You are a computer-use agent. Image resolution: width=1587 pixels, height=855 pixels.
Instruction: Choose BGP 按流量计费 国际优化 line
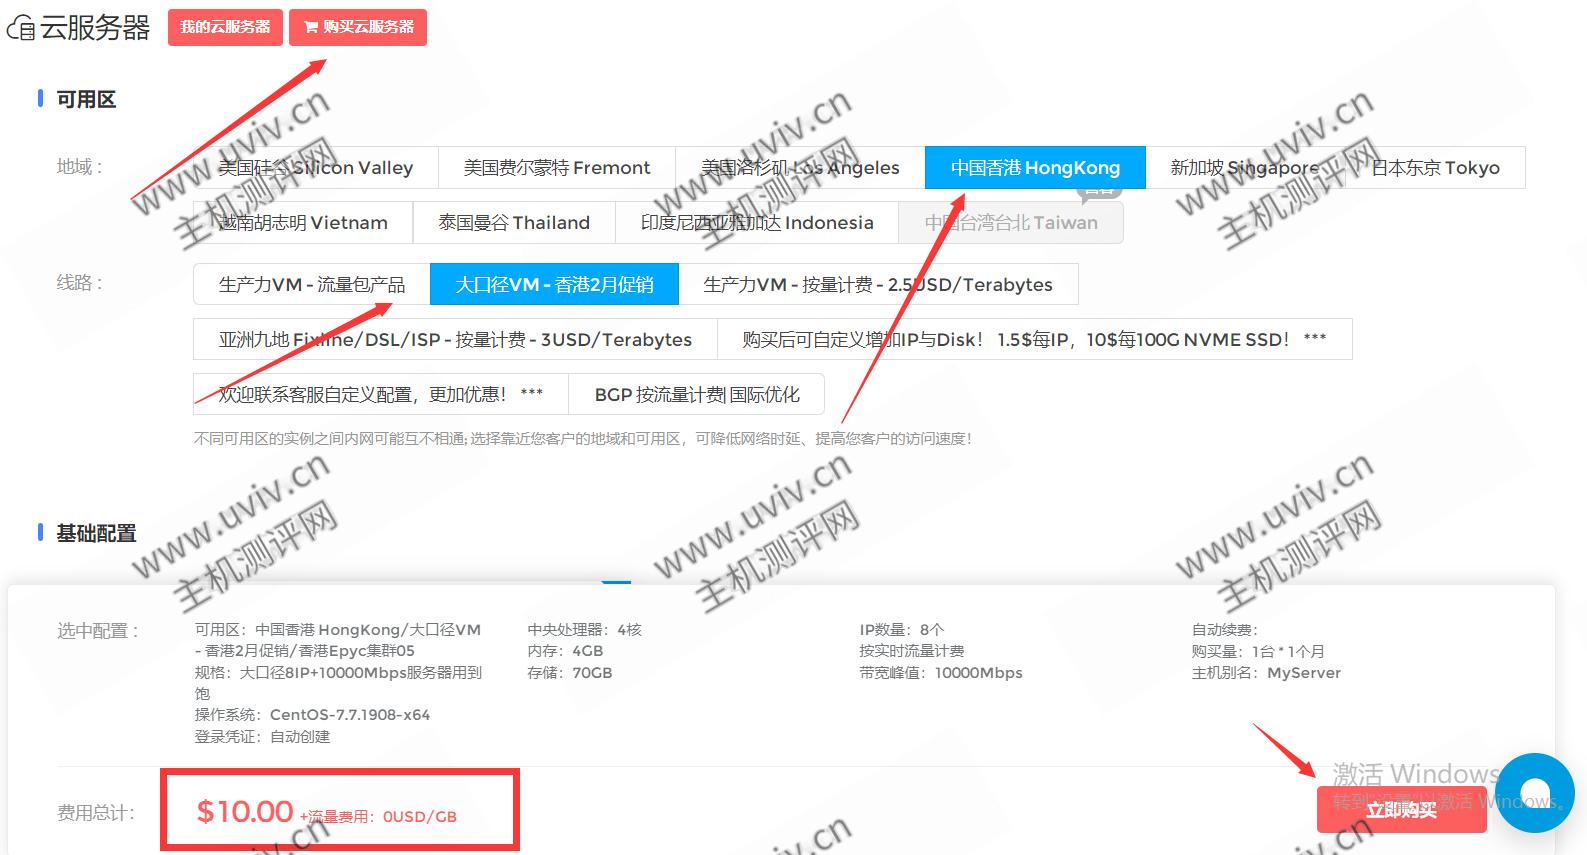[696, 395]
